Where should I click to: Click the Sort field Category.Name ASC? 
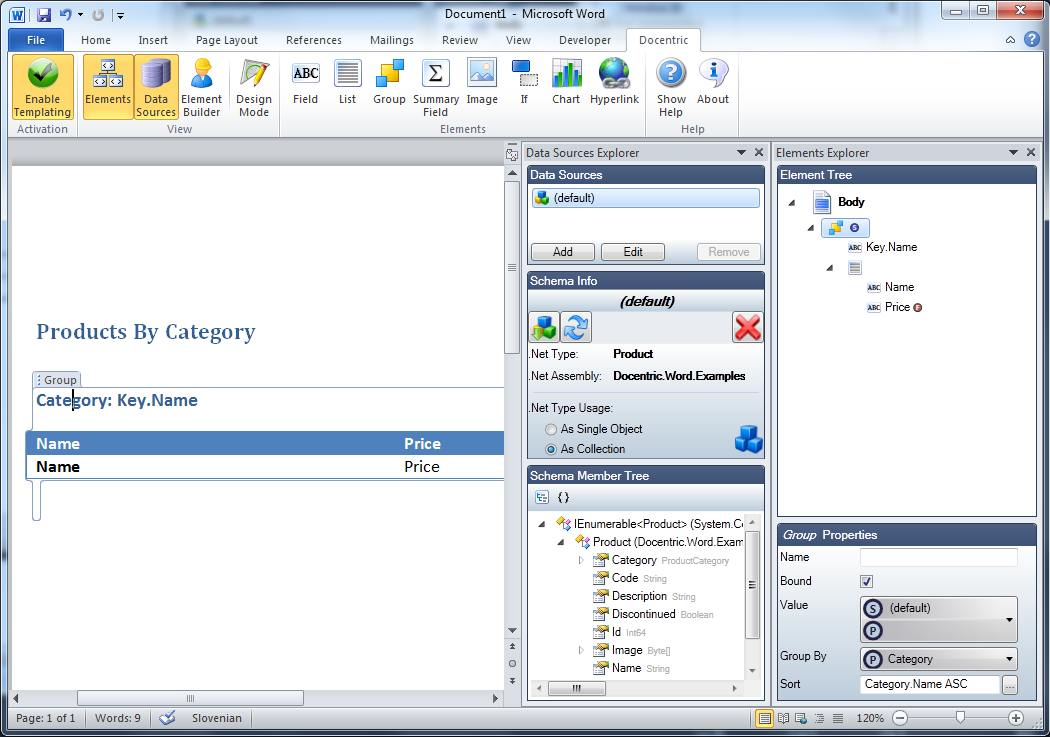tap(929, 684)
